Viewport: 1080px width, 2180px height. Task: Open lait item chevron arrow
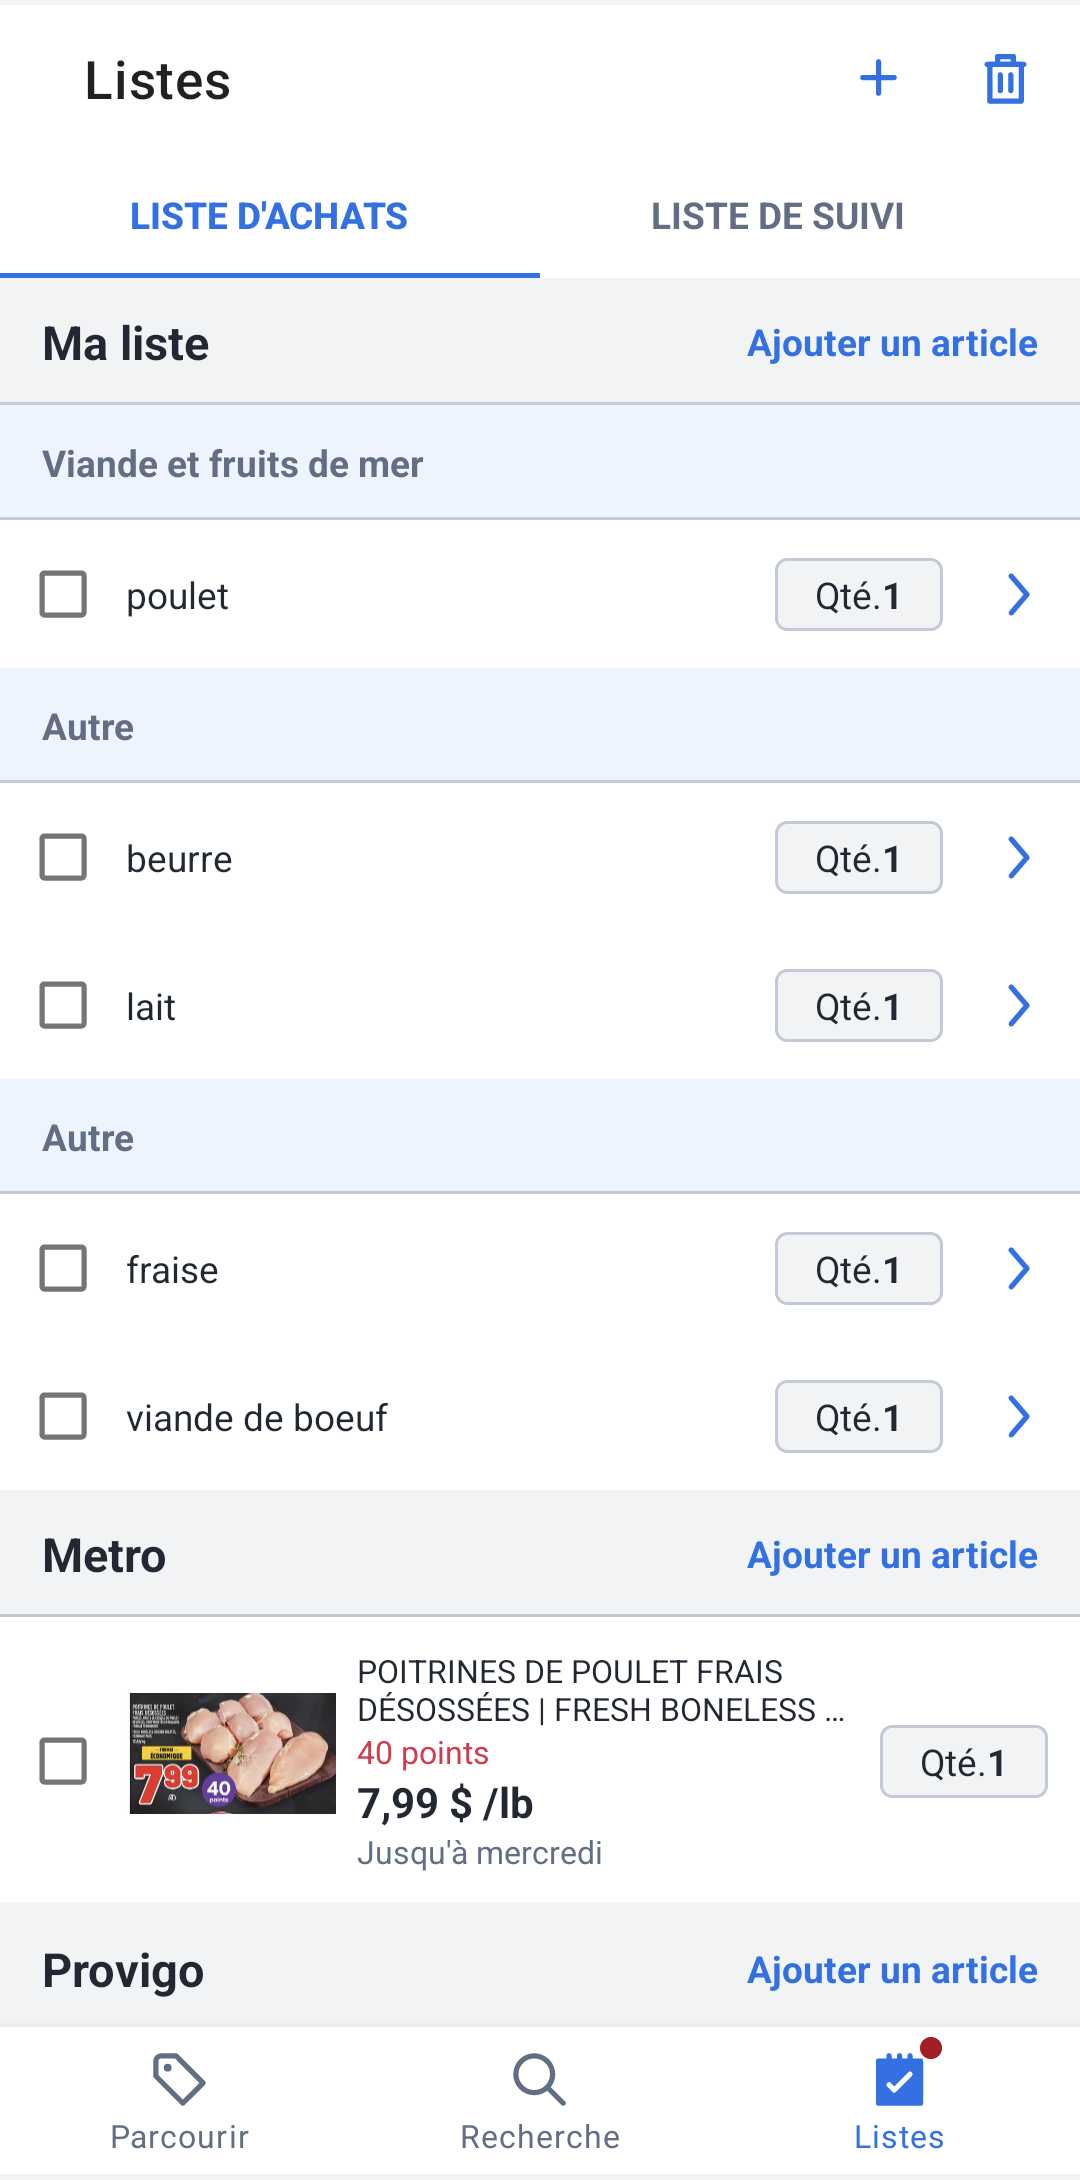coord(1018,1005)
